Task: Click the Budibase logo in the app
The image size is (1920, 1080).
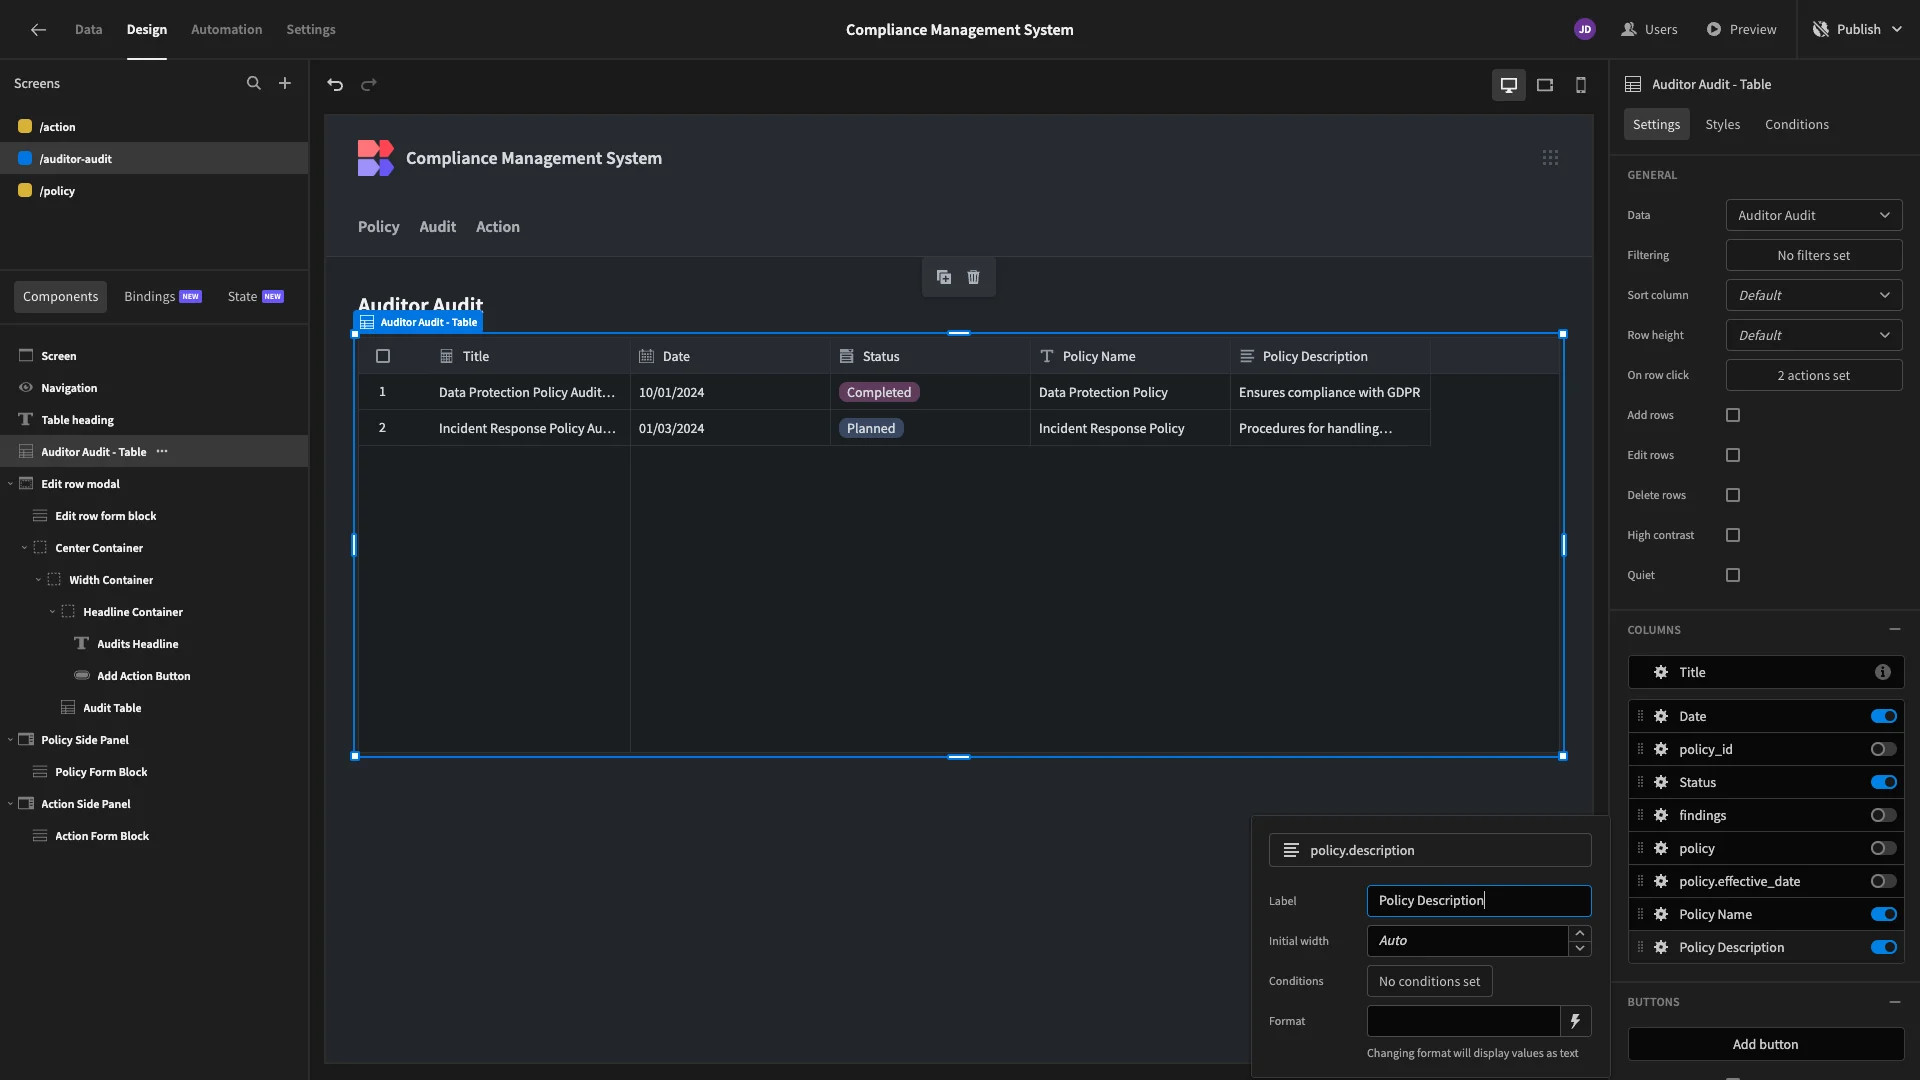Action: (375, 158)
